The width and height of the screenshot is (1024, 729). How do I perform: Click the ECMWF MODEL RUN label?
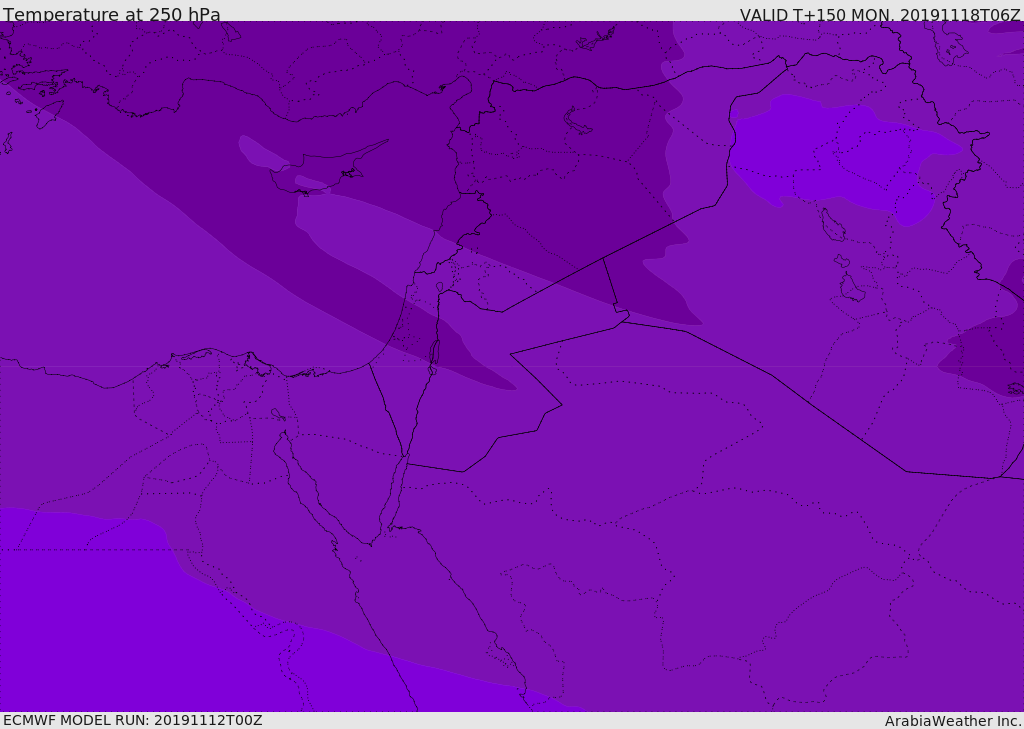click(133, 720)
